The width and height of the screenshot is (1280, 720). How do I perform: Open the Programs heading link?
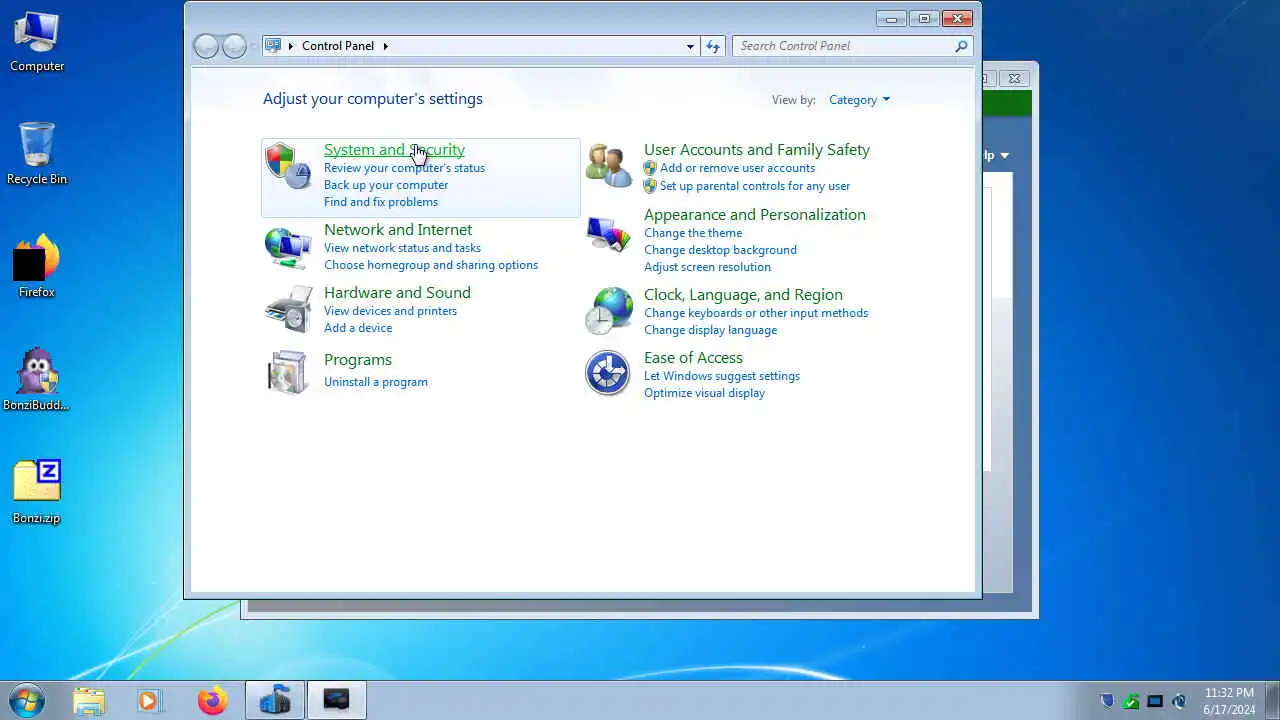tap(358, 360)
